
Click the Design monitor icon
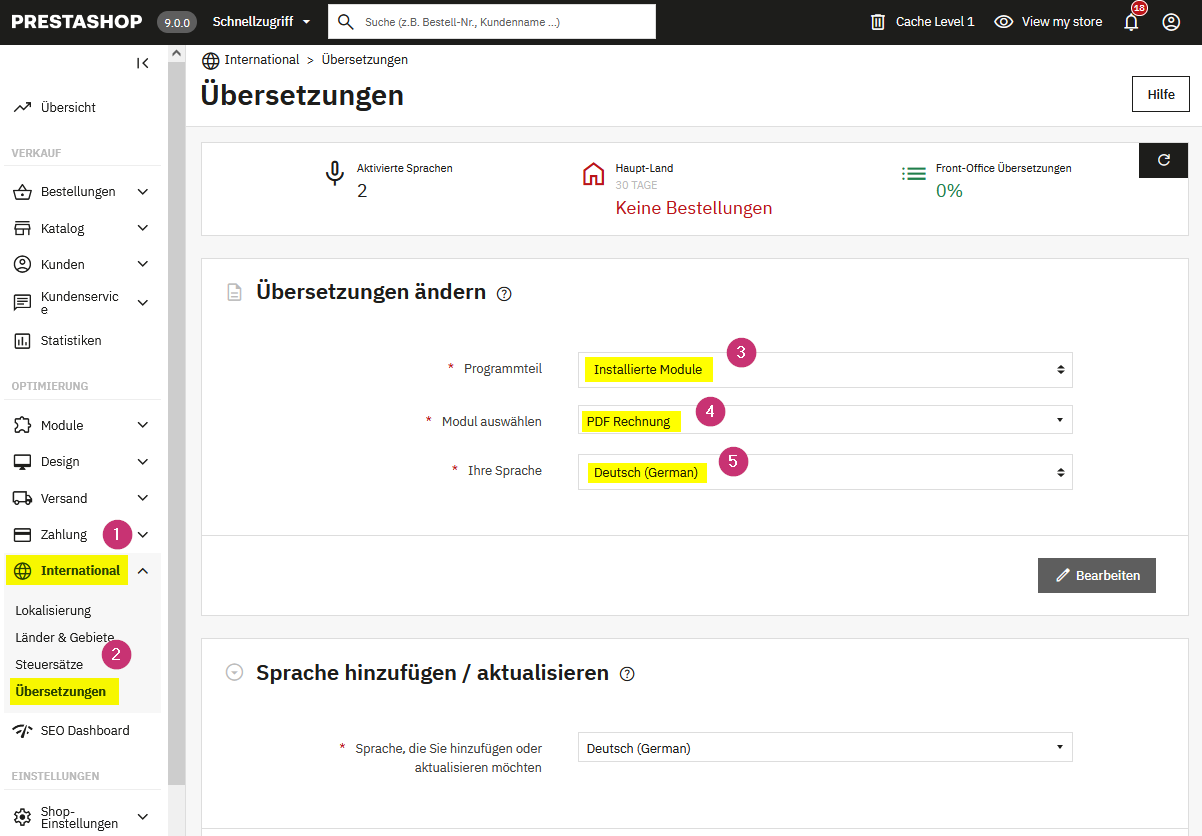22,462
